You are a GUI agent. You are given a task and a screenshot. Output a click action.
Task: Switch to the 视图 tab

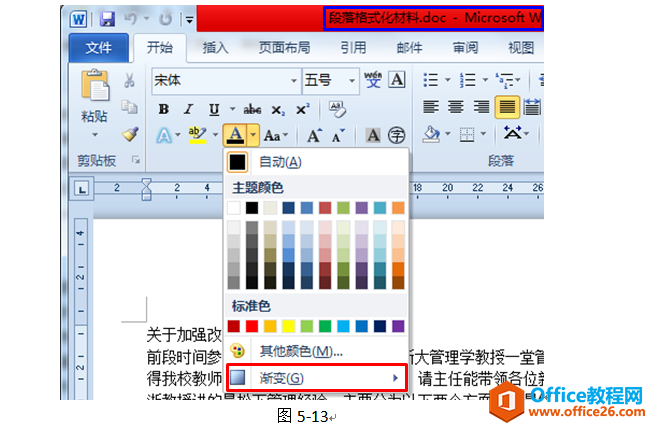pyautogui.click(x=521, y=48)
